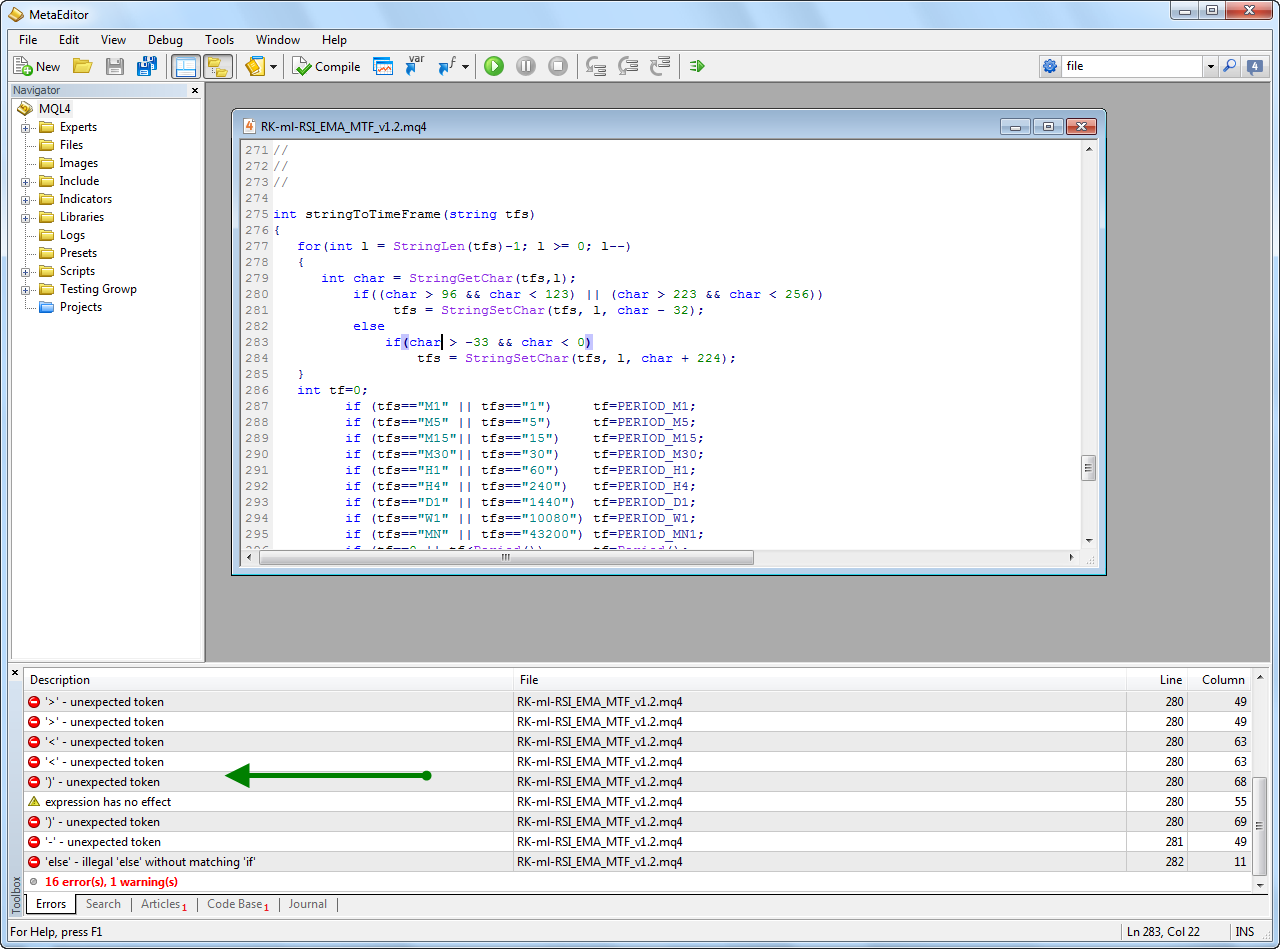Open the Edit menu
Image resolution: width=1280 pixels, height=949 pixels.
pos(69,40)
